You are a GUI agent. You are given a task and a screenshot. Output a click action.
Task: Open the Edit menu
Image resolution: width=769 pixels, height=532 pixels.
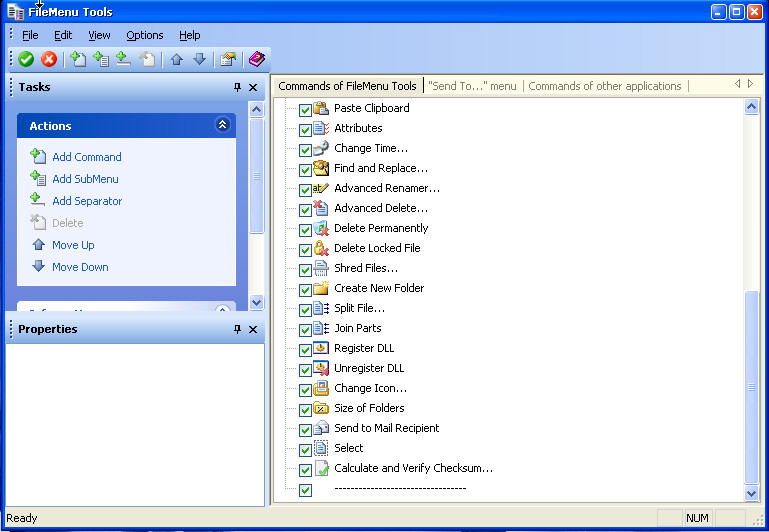63,35
